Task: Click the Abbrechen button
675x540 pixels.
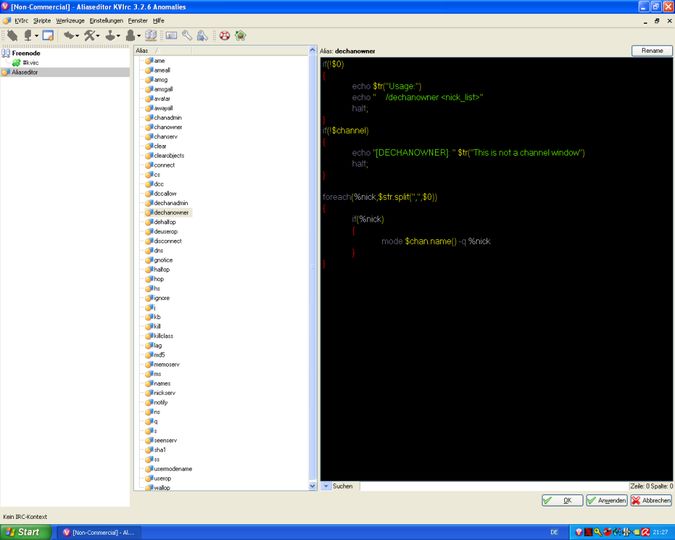Action: pos(651,500)
